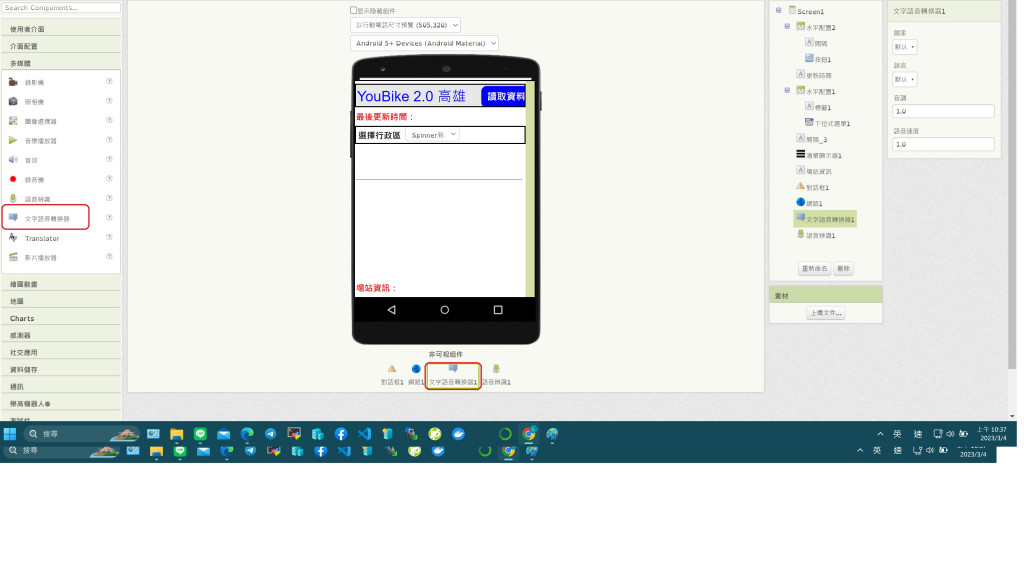
Task: Expand the 介面配置 palette category
Action: coord(61,46)
